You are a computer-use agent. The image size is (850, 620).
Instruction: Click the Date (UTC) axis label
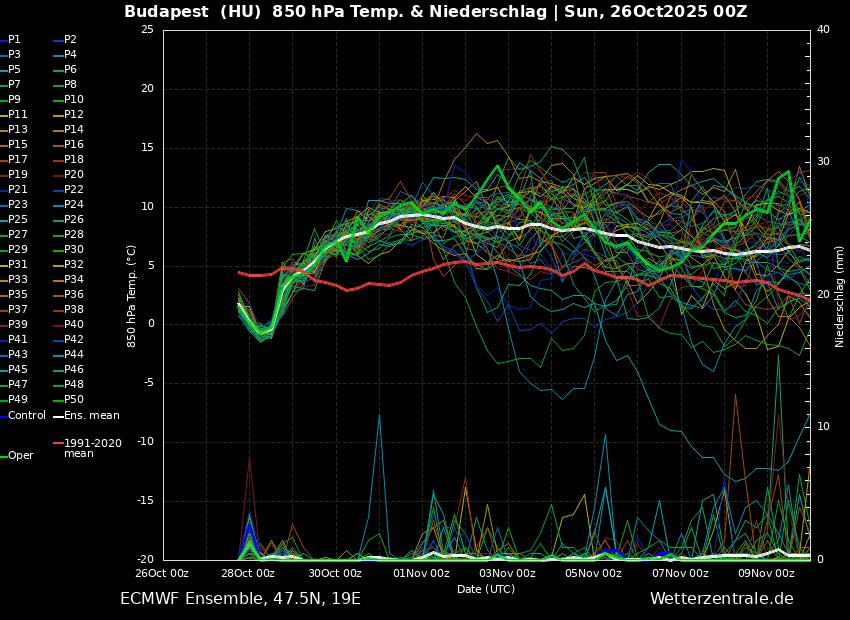point(486,589)
